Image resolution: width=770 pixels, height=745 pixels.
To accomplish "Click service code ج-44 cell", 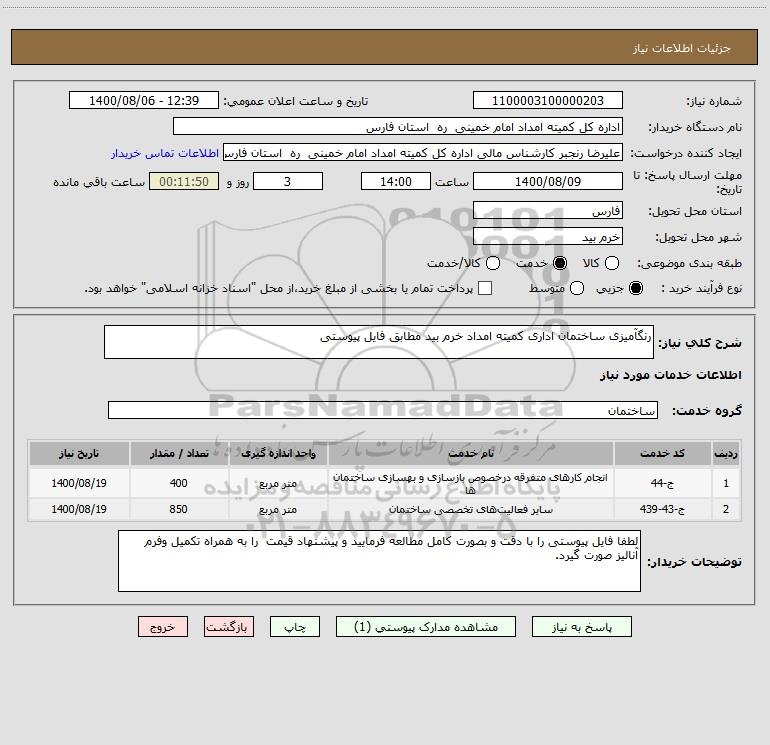I will pyautogui.click(x=662, y=483).
